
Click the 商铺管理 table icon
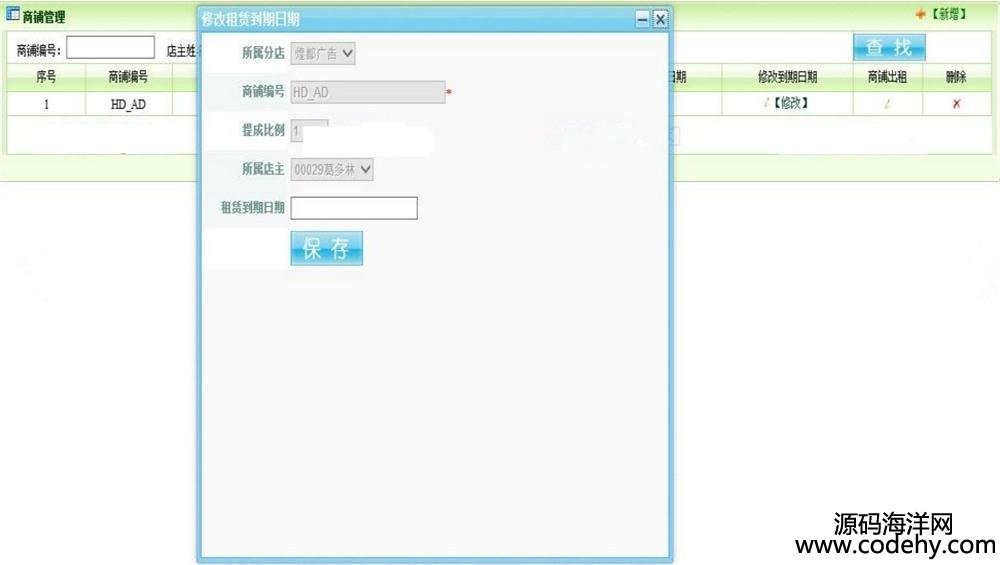[13, 14]
